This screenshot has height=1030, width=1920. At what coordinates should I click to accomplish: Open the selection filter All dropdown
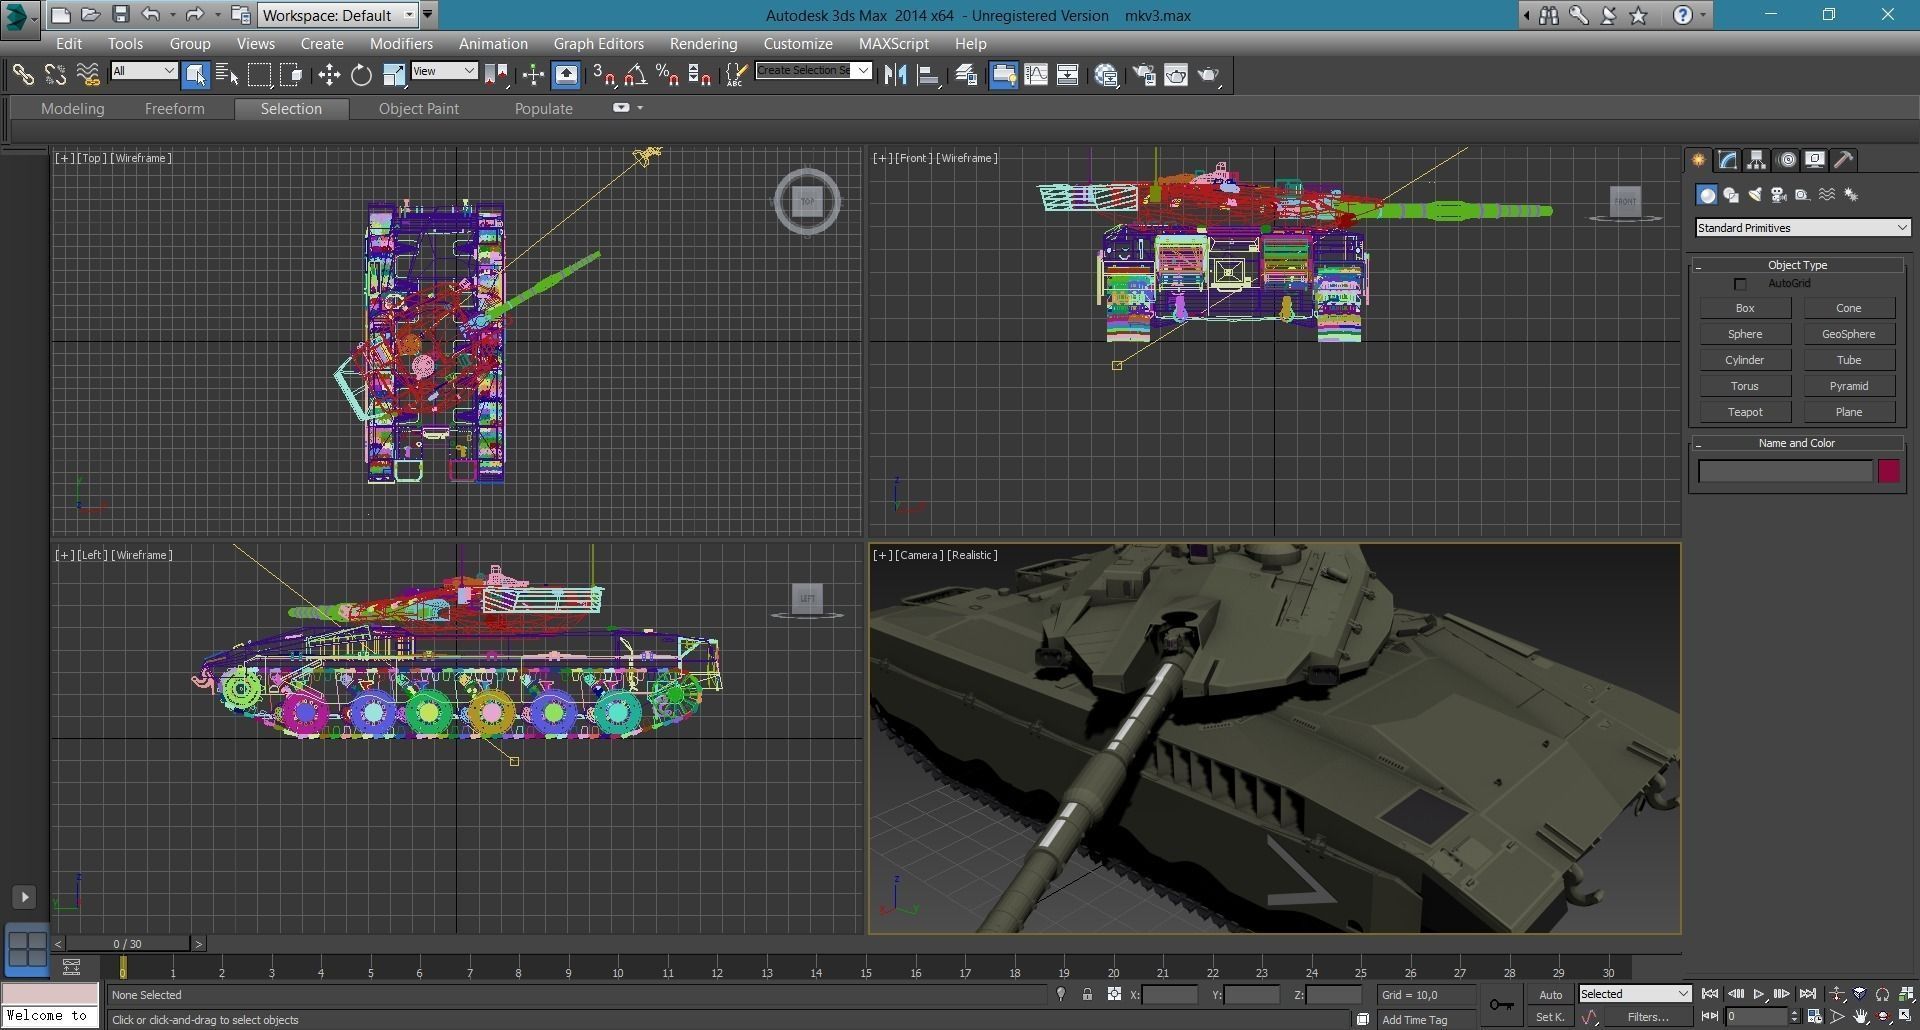point(144,71)
